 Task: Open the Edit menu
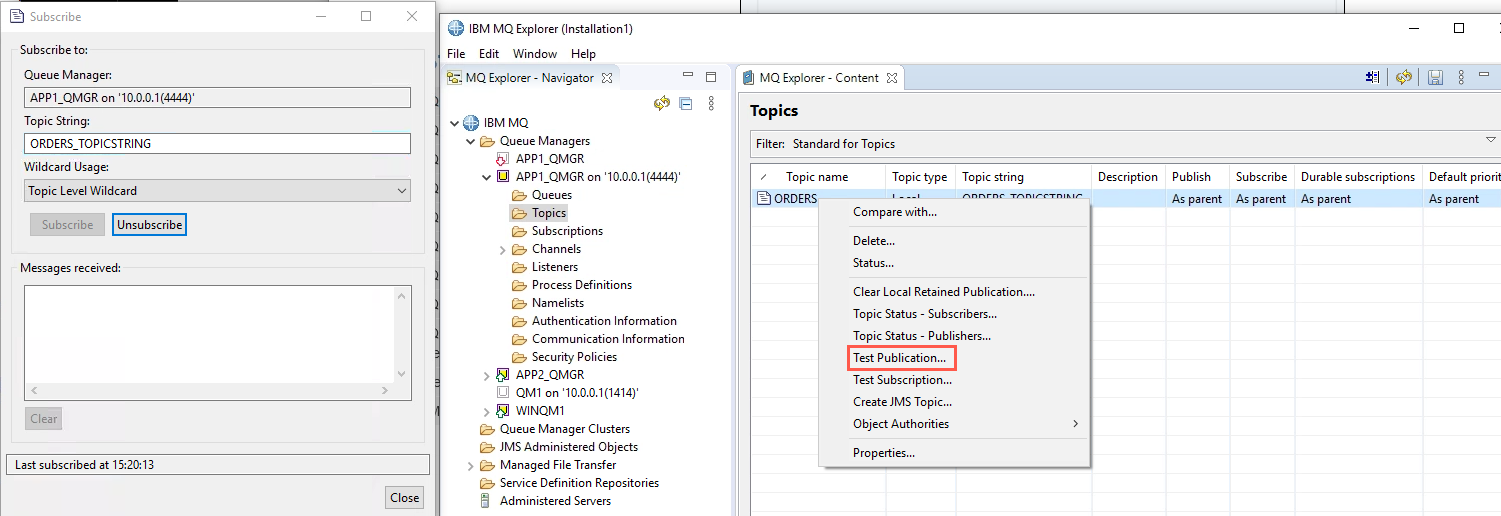489,54
